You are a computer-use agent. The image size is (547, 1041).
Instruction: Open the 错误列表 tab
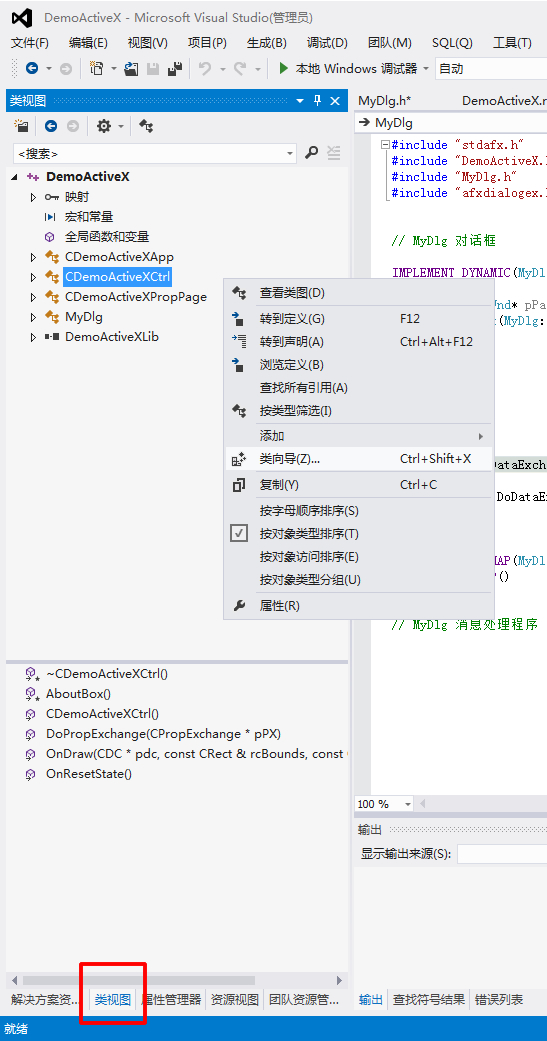[499, 999]
